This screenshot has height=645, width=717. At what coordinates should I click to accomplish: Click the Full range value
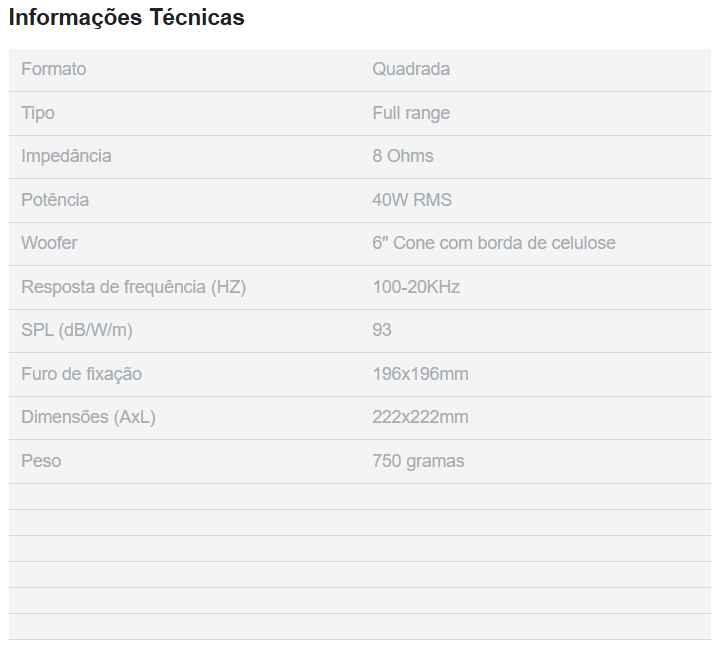coord(411,113)
